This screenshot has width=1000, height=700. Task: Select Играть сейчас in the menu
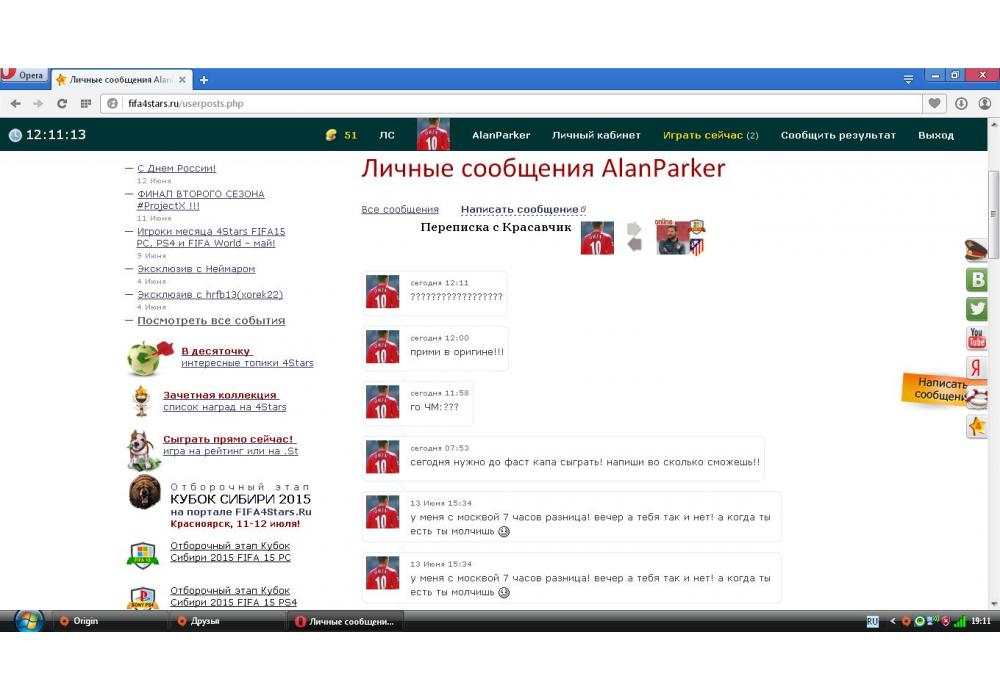click(710, 135)
